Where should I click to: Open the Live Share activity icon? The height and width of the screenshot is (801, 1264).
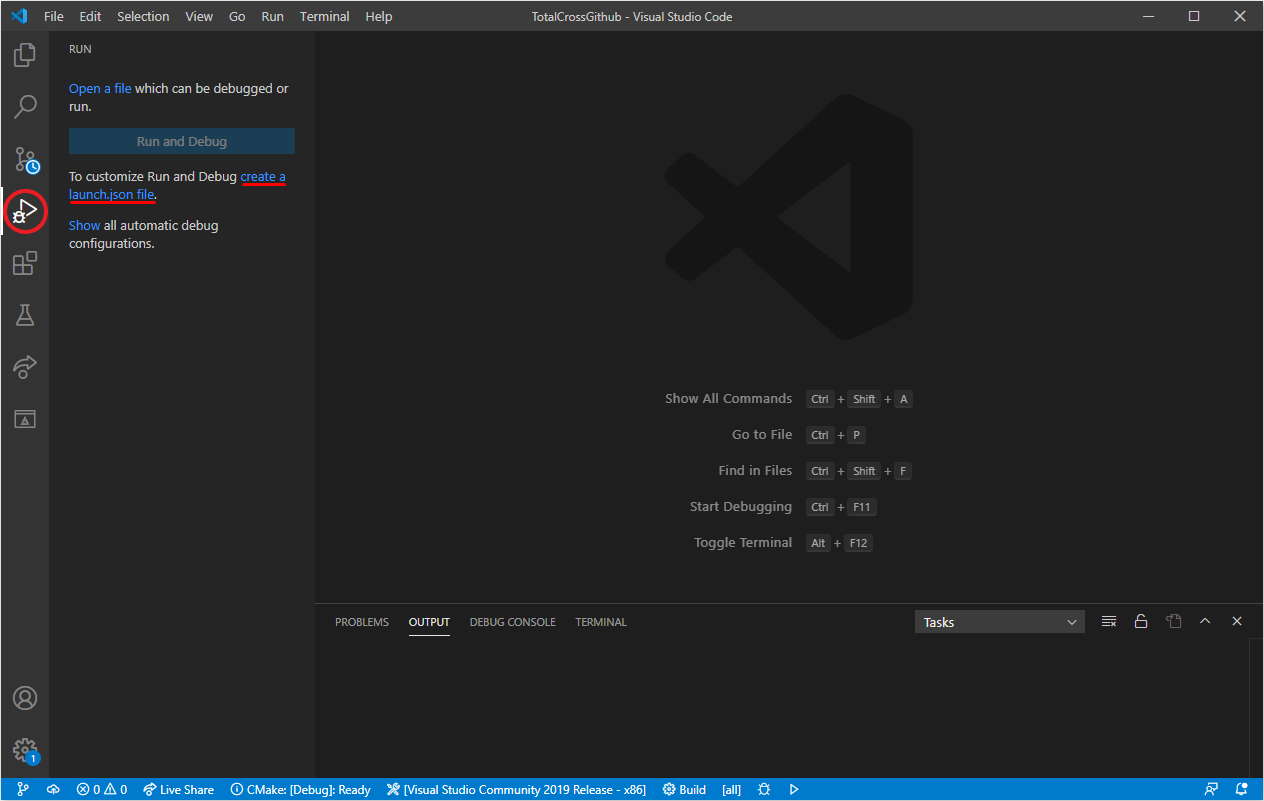pos(25,367)
